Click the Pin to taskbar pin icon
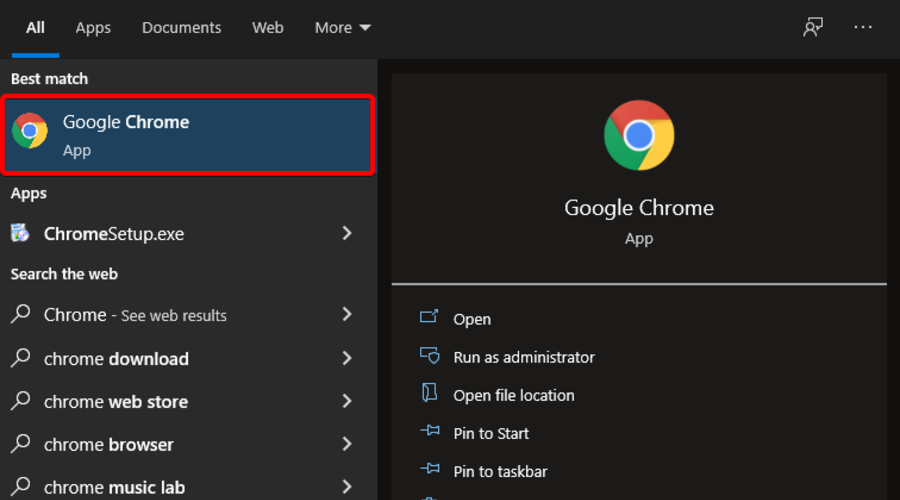Screen dimensions: 900x500 pyautogui.click(x=430, y=470)
